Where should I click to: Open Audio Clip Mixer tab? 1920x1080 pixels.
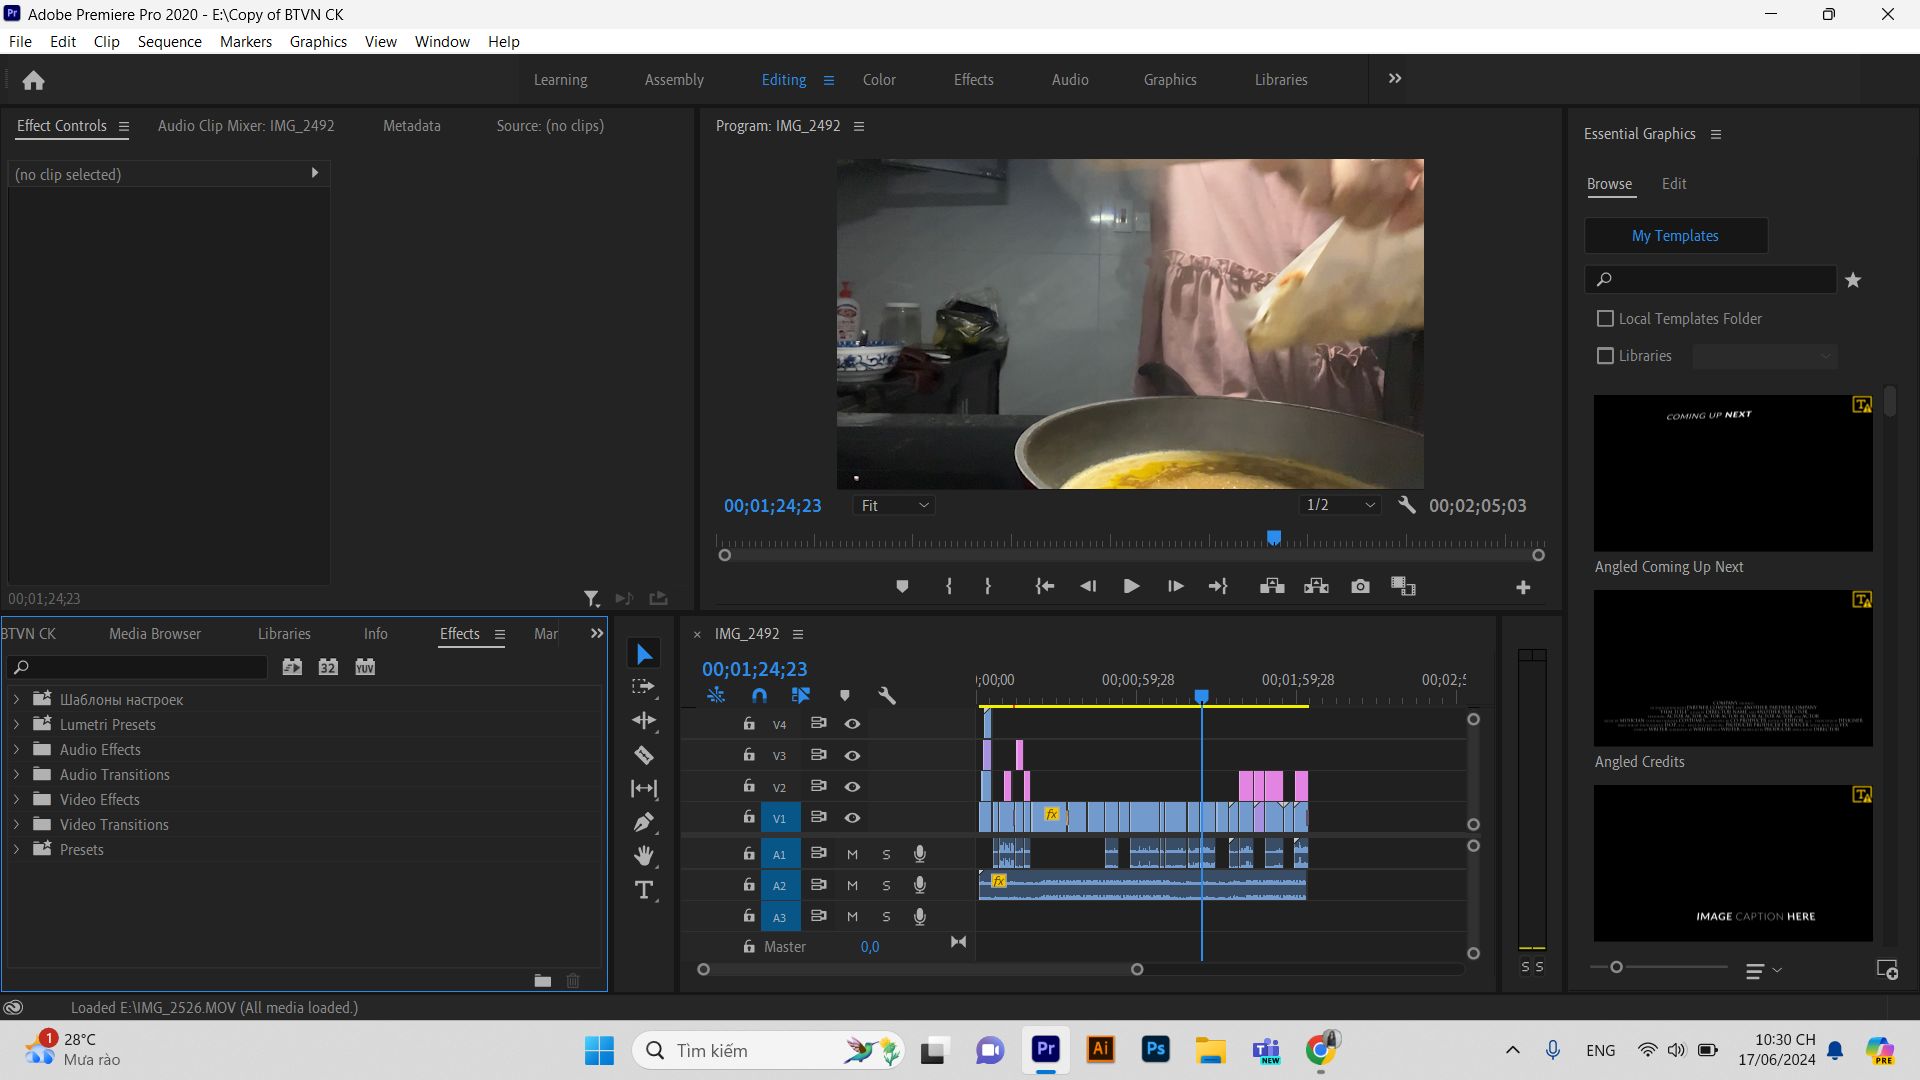(246, 126)
